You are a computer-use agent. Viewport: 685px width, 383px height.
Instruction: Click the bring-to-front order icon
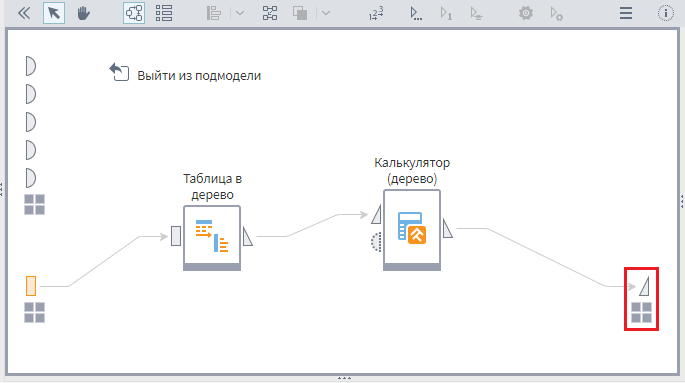coord(300,13)
